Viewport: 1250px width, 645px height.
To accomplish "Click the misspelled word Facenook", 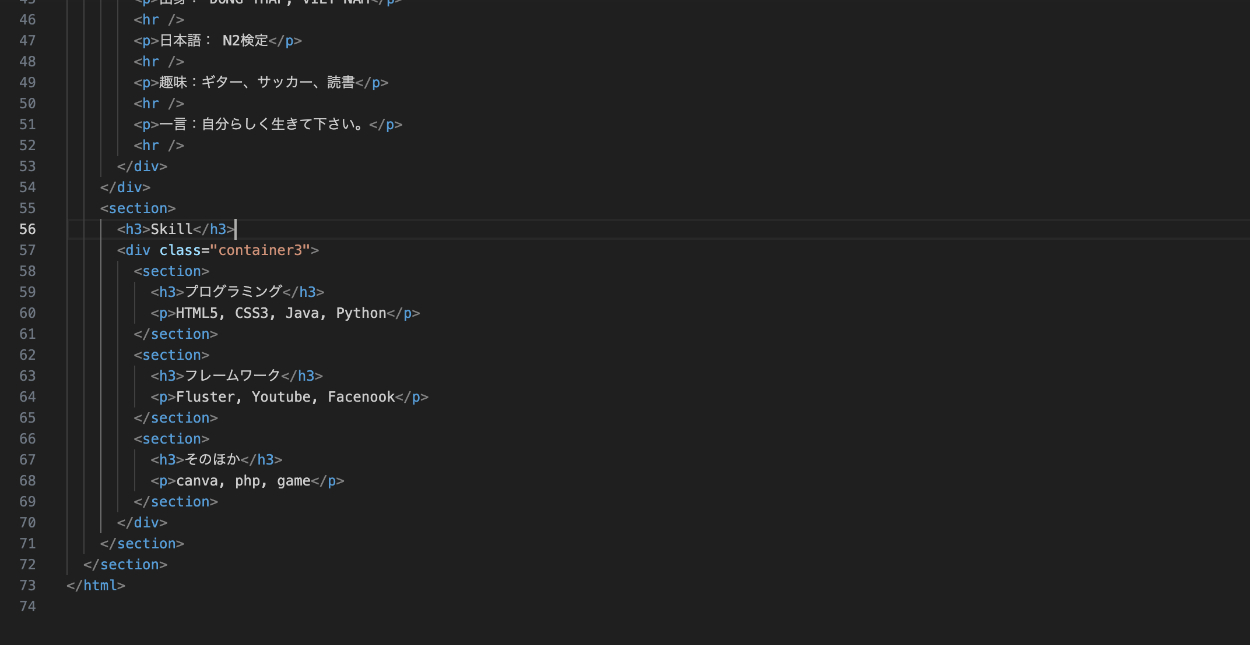I will coord(361,397).
